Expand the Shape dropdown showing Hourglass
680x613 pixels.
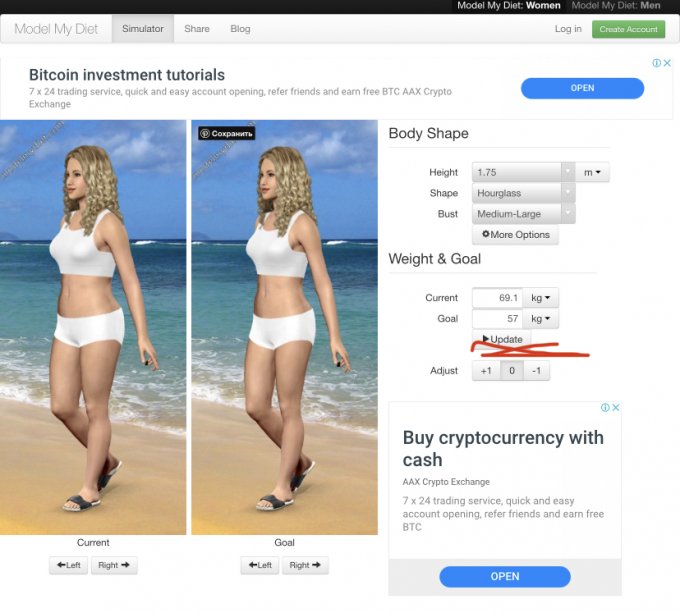pos(523,193)
